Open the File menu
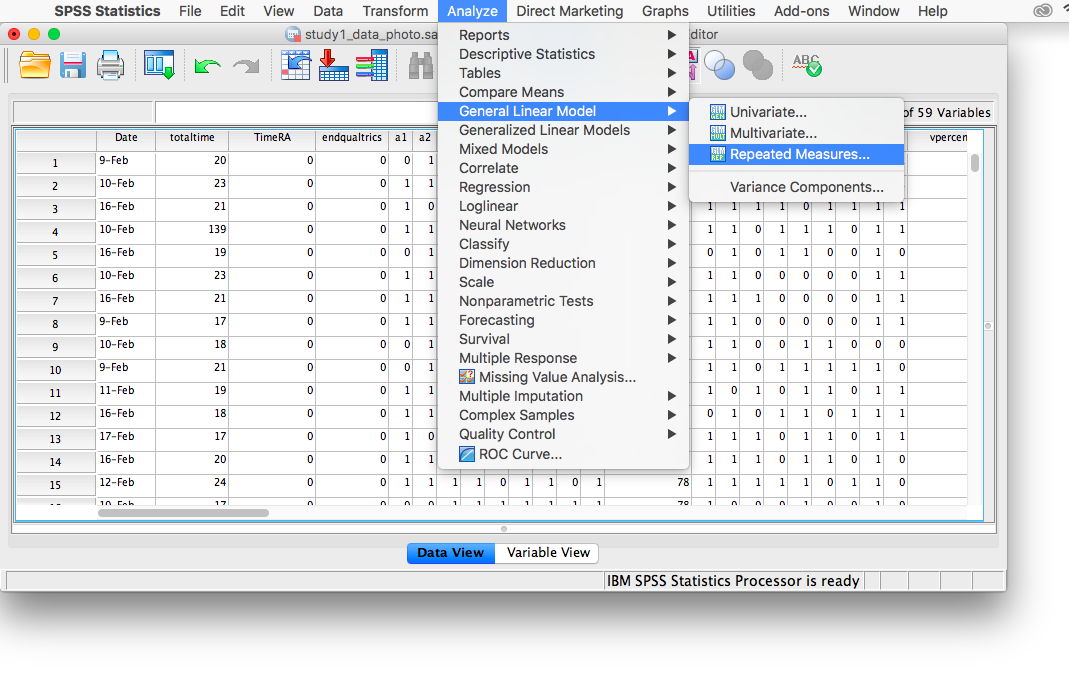 coord(190,11)
